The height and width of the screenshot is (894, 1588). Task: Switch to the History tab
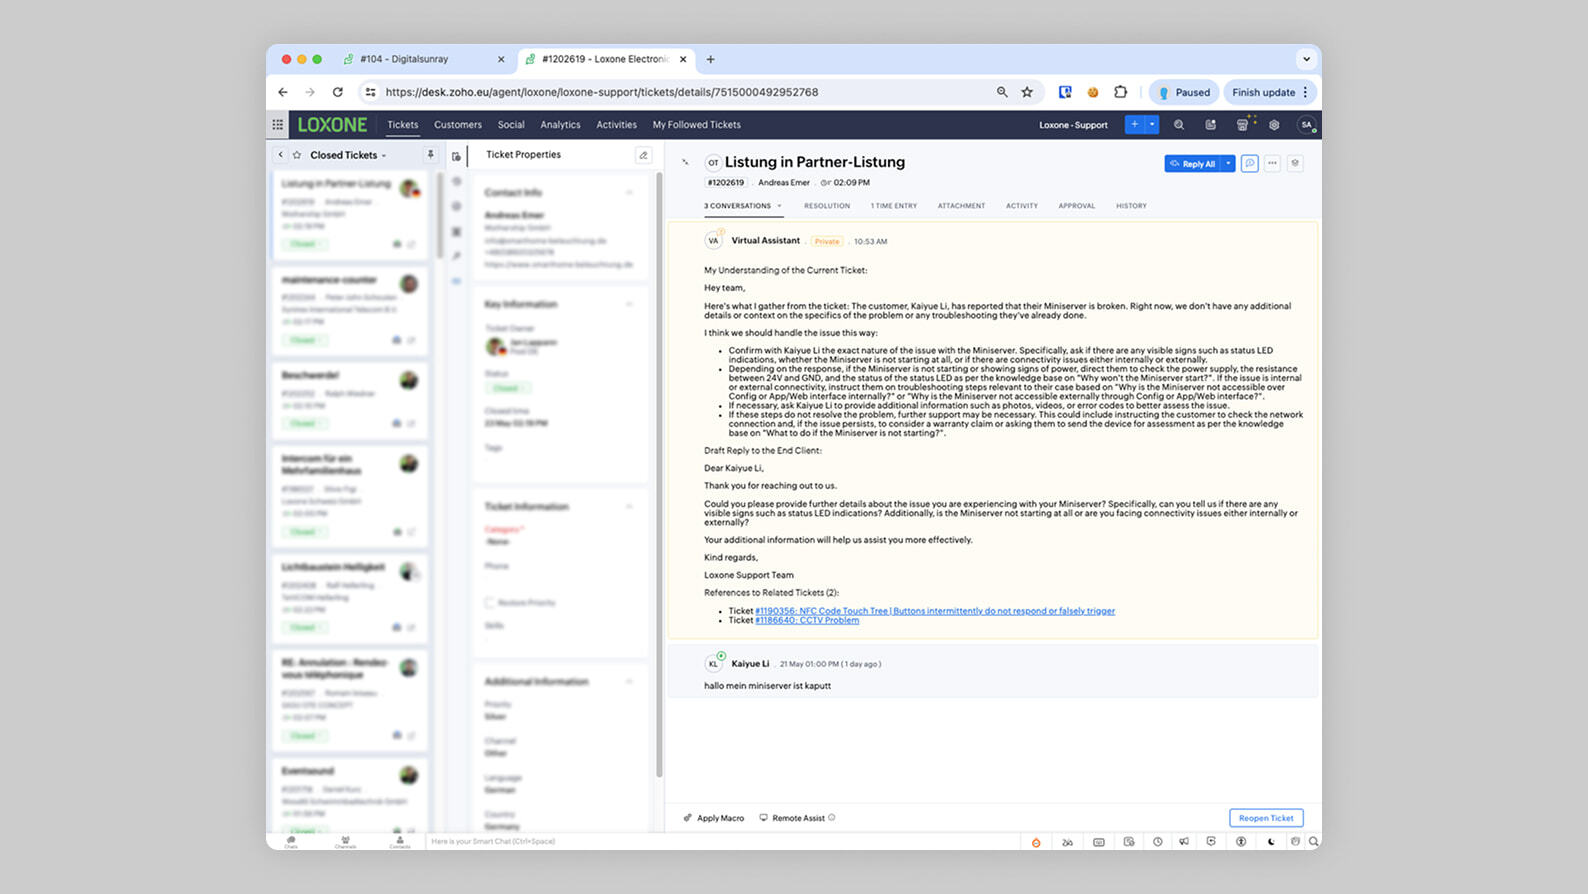pyautogui.click(x=1131, y=206)
